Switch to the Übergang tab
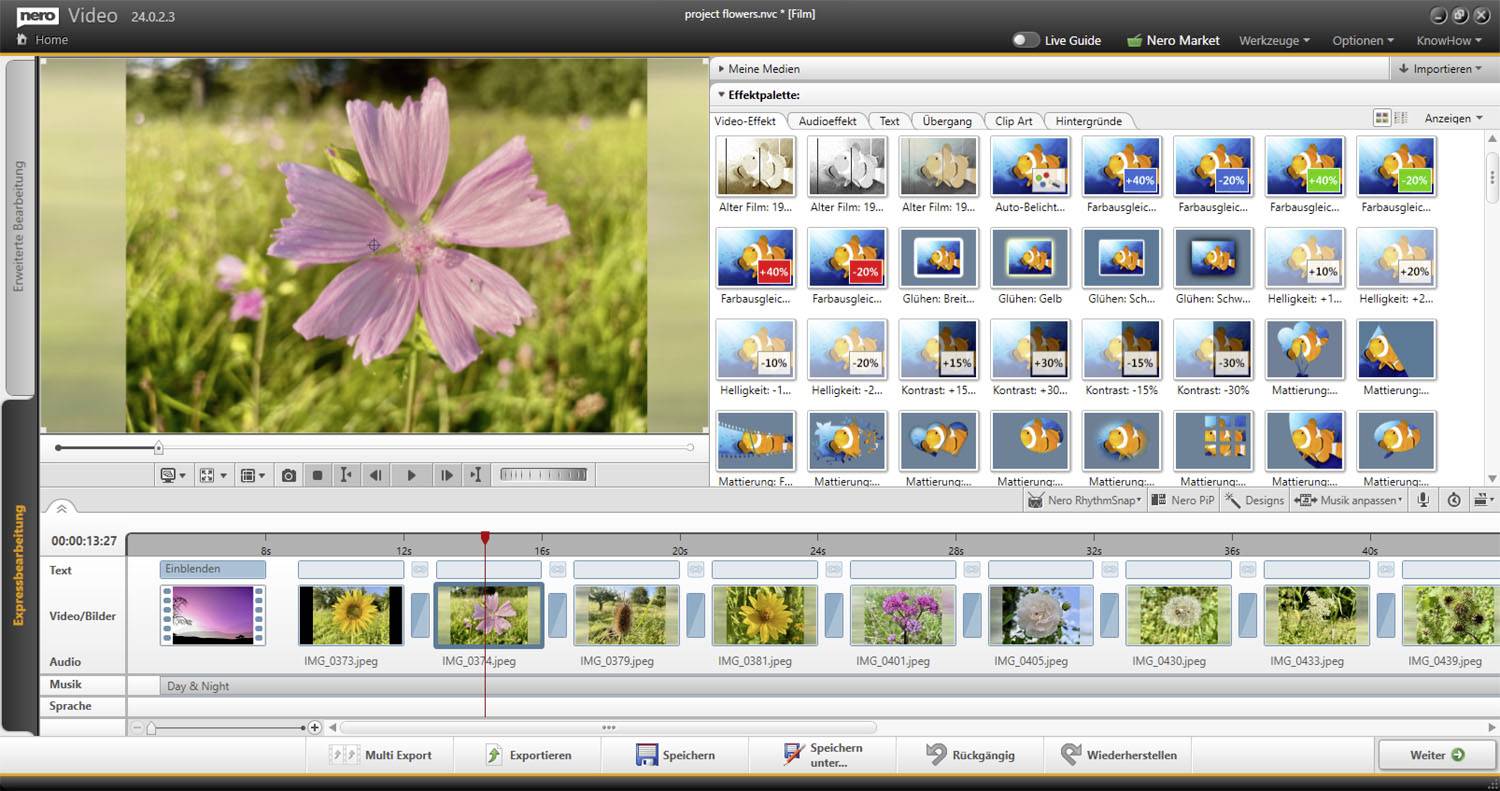Viewport: 1500px width, 791px height. (x=945, y=120)
